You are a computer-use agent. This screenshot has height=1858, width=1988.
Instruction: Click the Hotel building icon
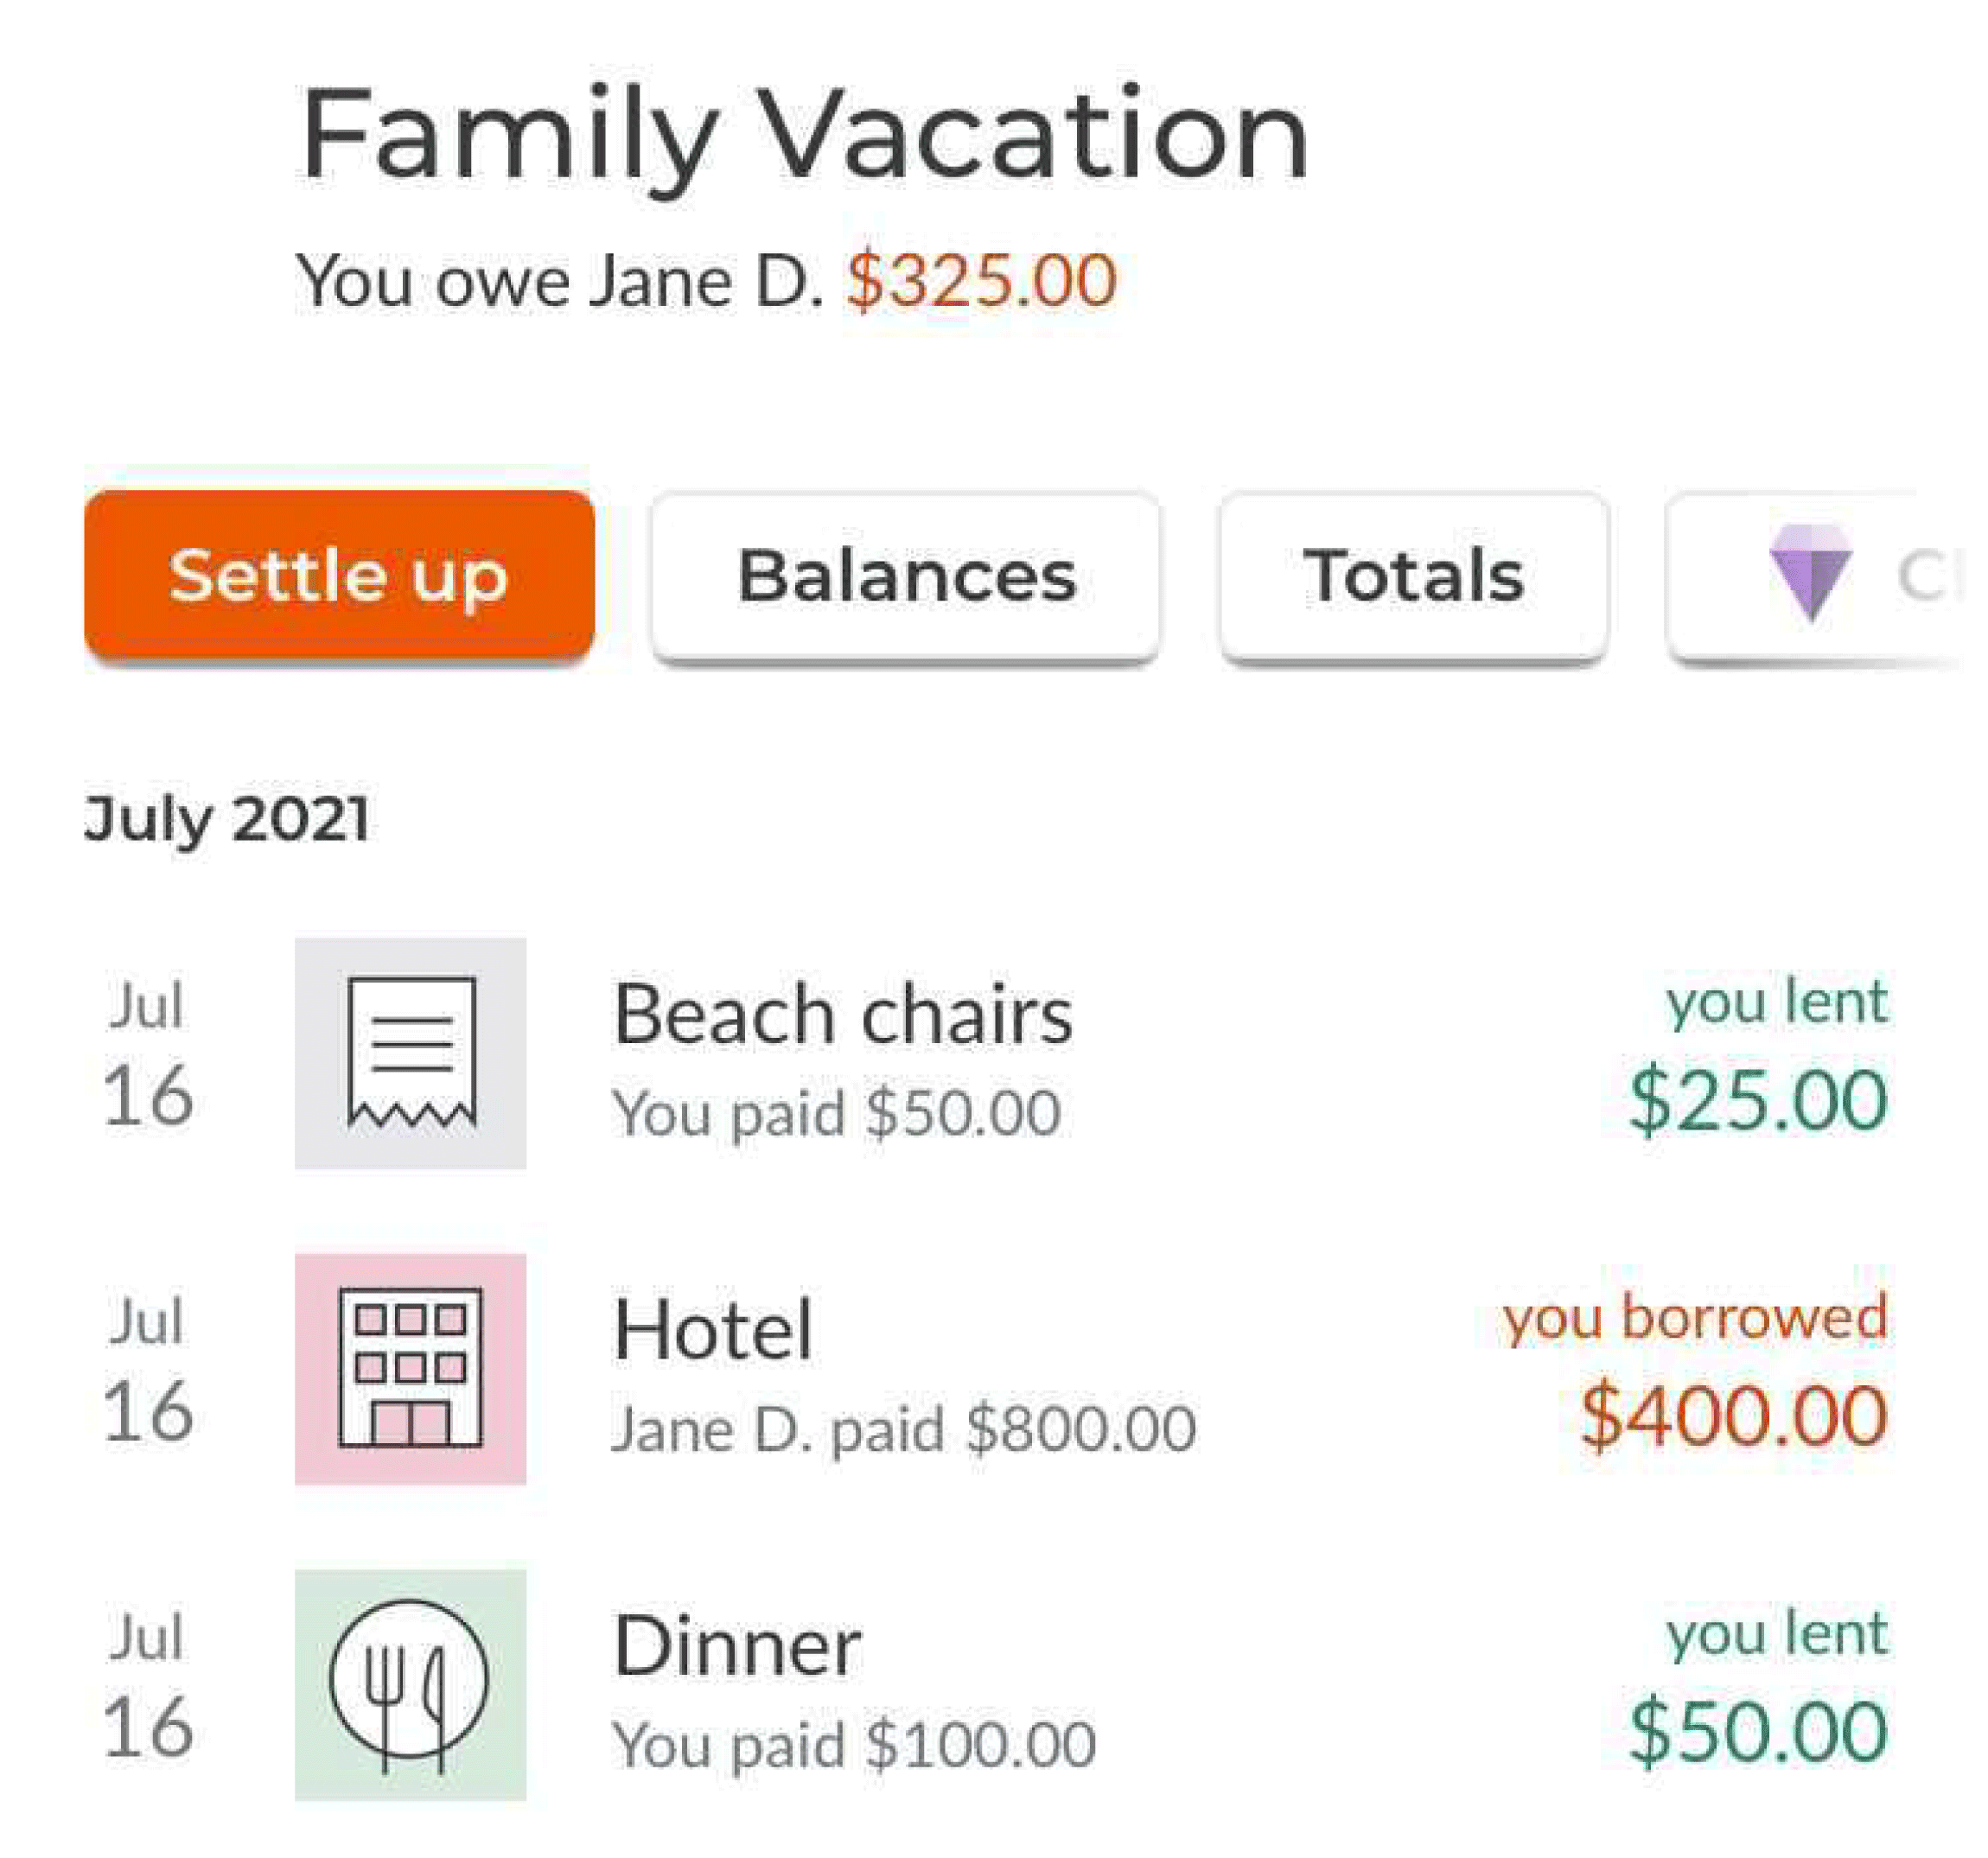(x=410, y=1368)
